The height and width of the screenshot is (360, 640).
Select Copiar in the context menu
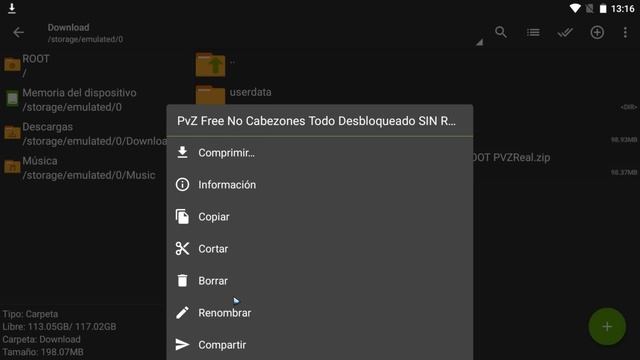click(x=320, y=217)
